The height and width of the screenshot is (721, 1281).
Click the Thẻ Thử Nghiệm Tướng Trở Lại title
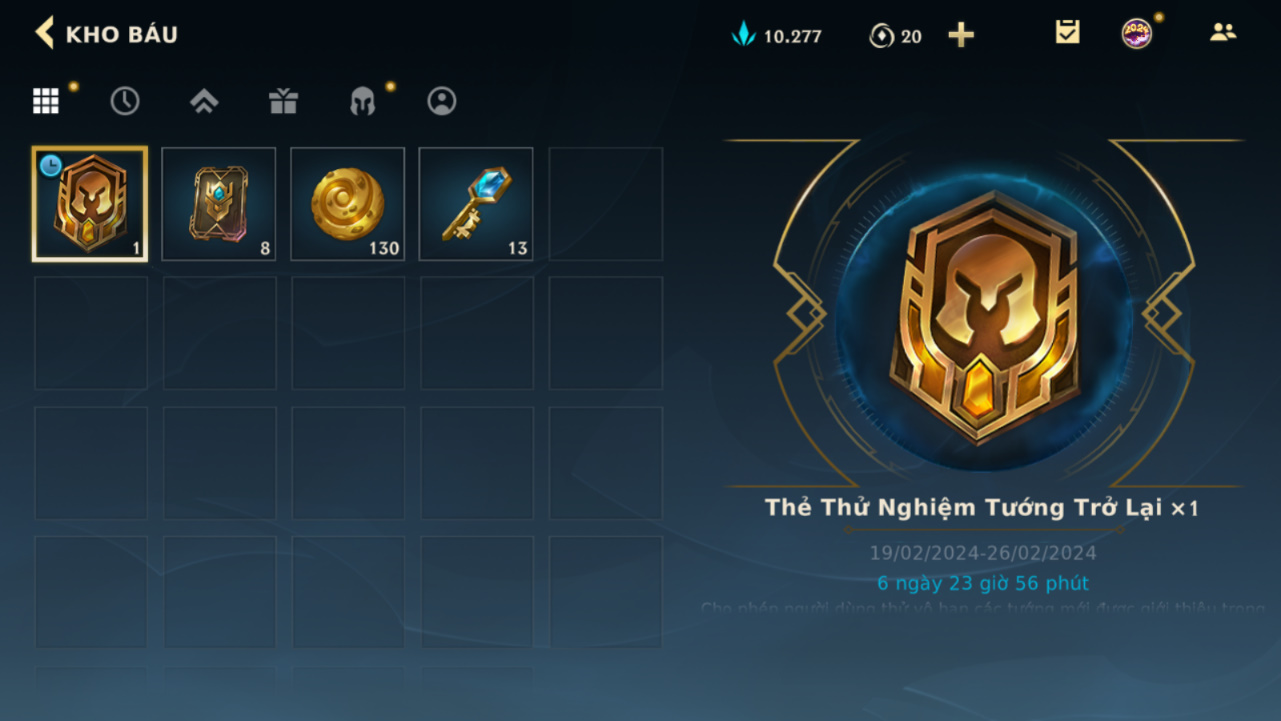click(x=968, y=508)
